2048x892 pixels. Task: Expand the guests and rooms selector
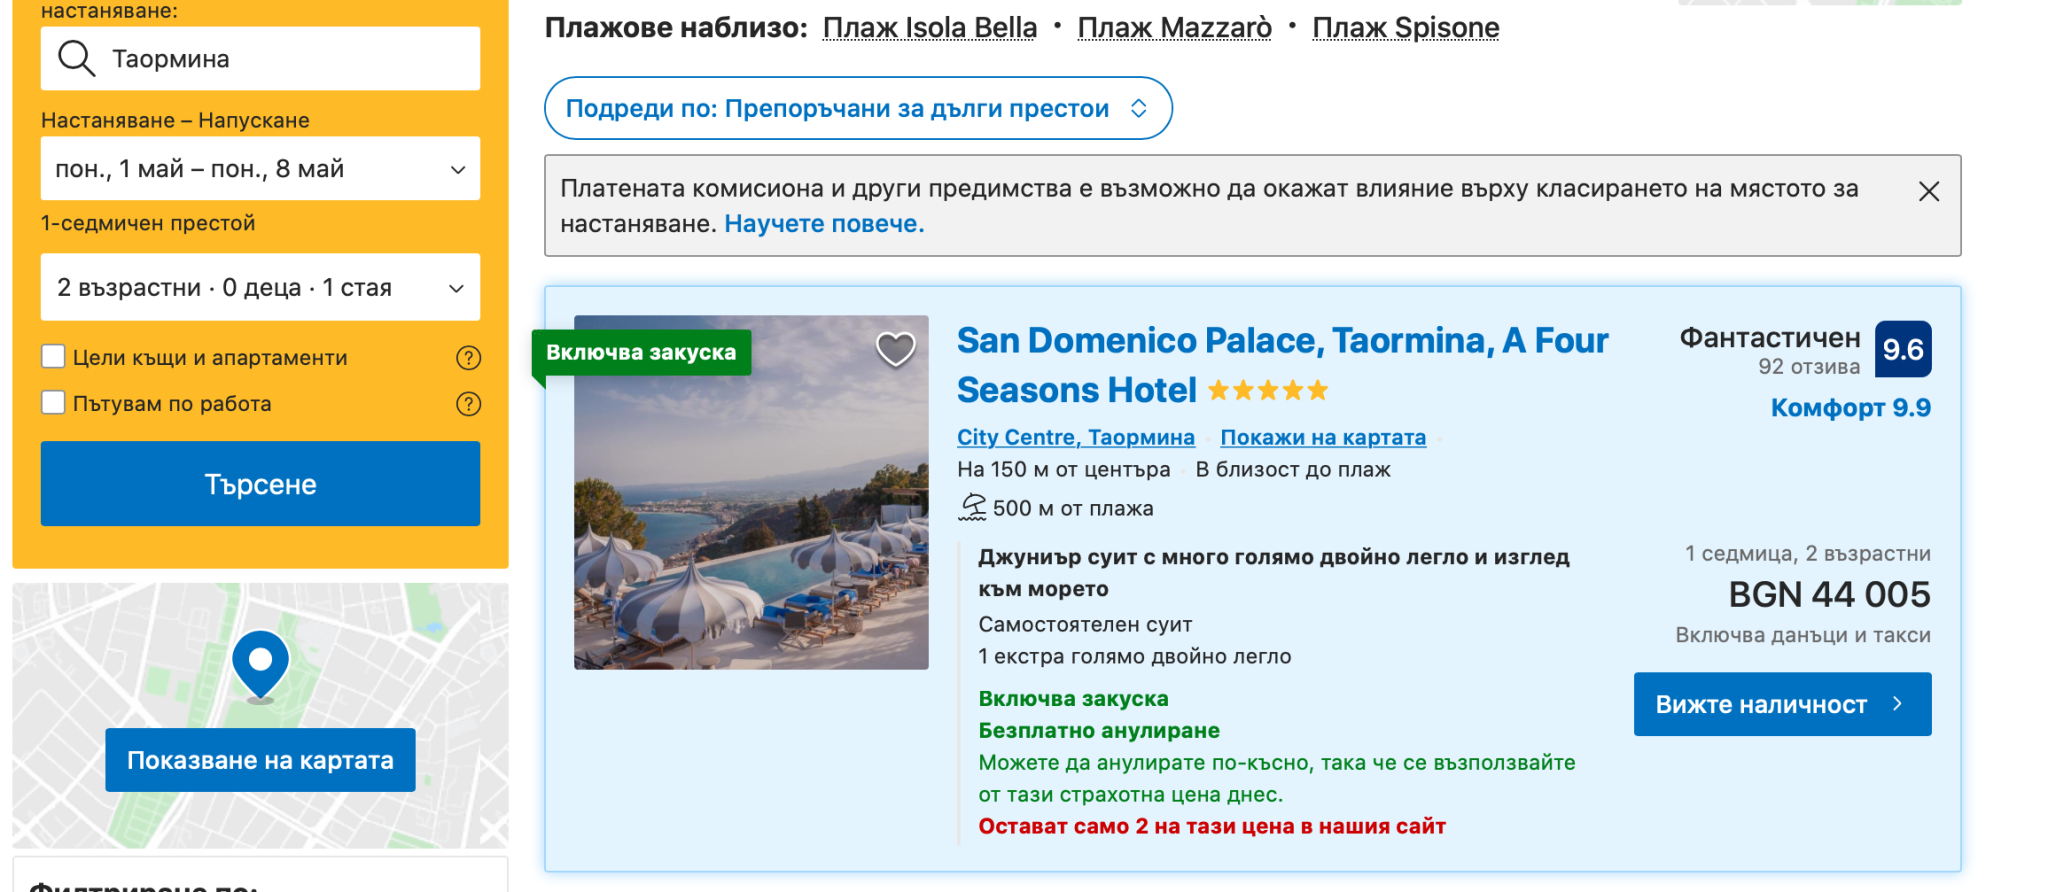[260, 288]
